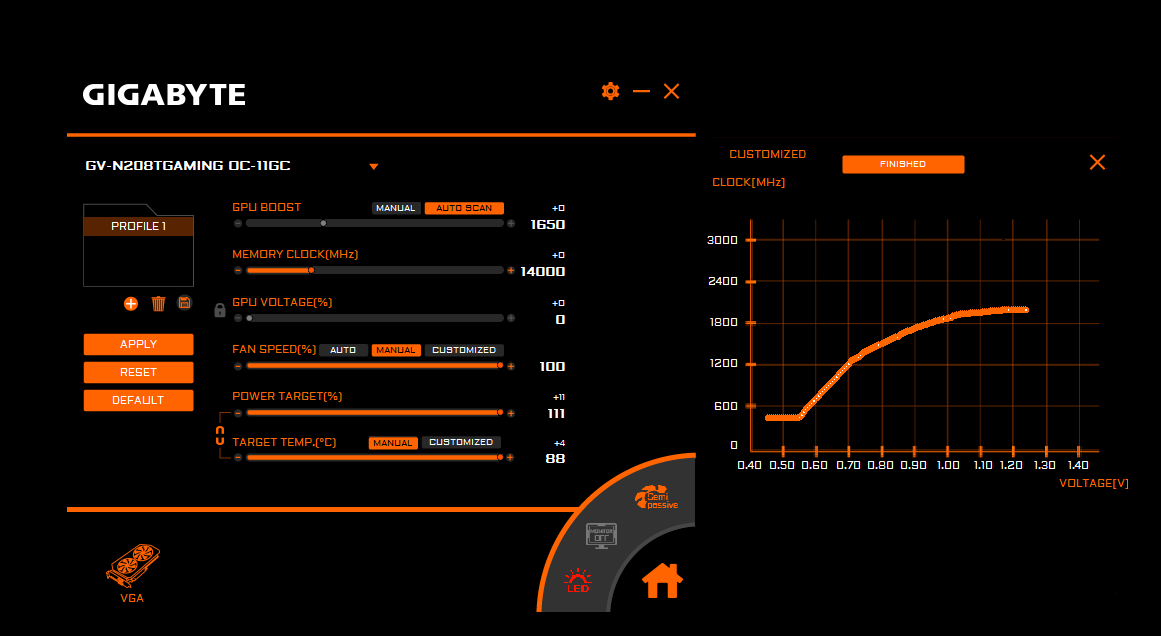Screen dimensions: 1161x636
Task: Increase Memory Clock with plus icon
Action: (x=511, y=270)
